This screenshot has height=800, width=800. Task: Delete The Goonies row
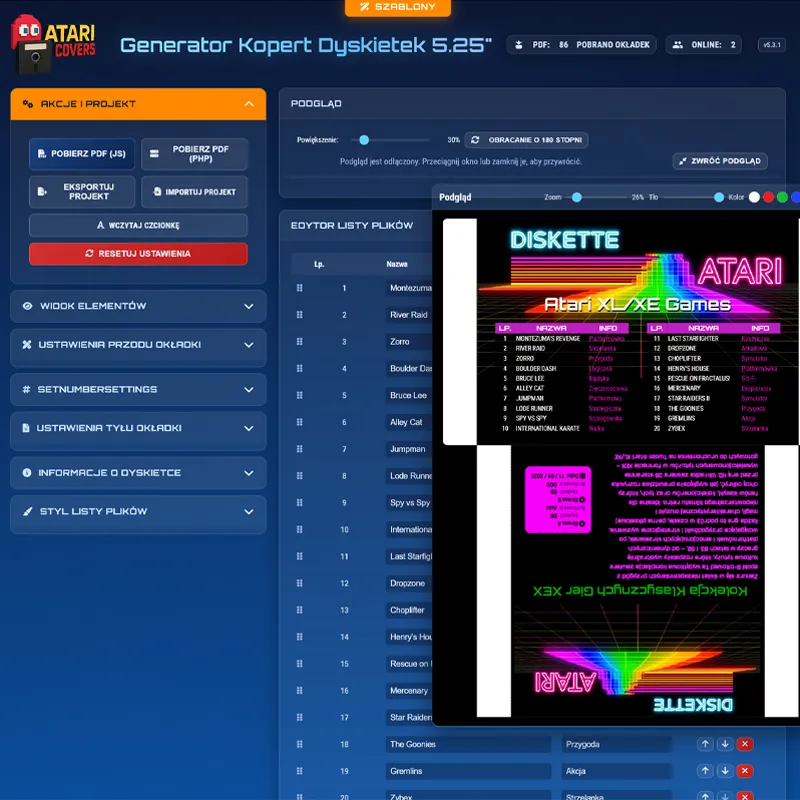point(745,744)
